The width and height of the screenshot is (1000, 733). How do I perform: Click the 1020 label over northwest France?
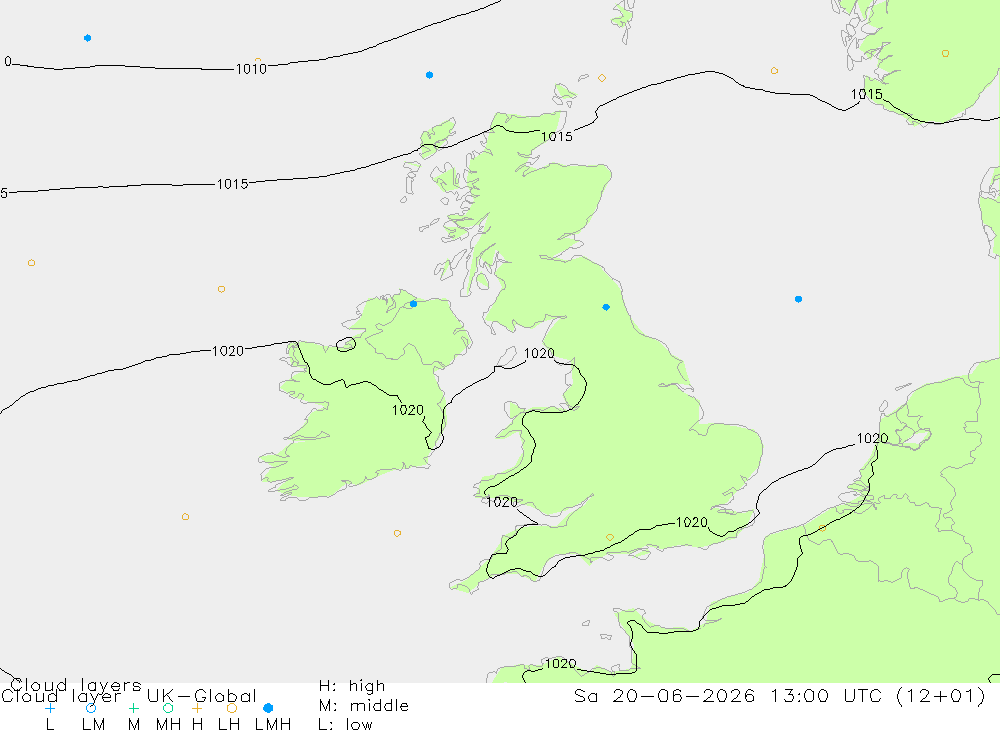[x=561, y=663]
